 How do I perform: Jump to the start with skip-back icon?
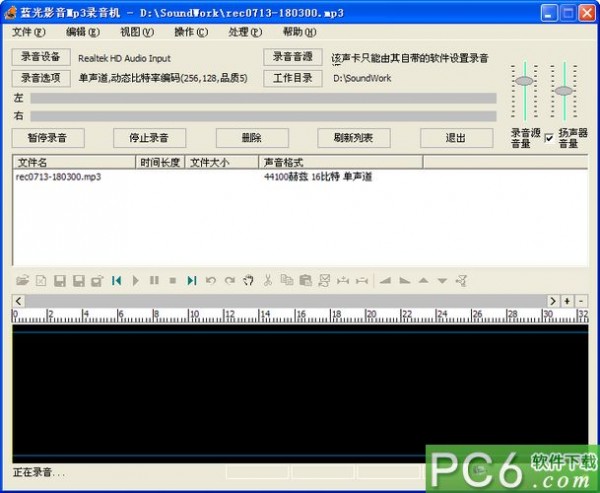[116, 281]
